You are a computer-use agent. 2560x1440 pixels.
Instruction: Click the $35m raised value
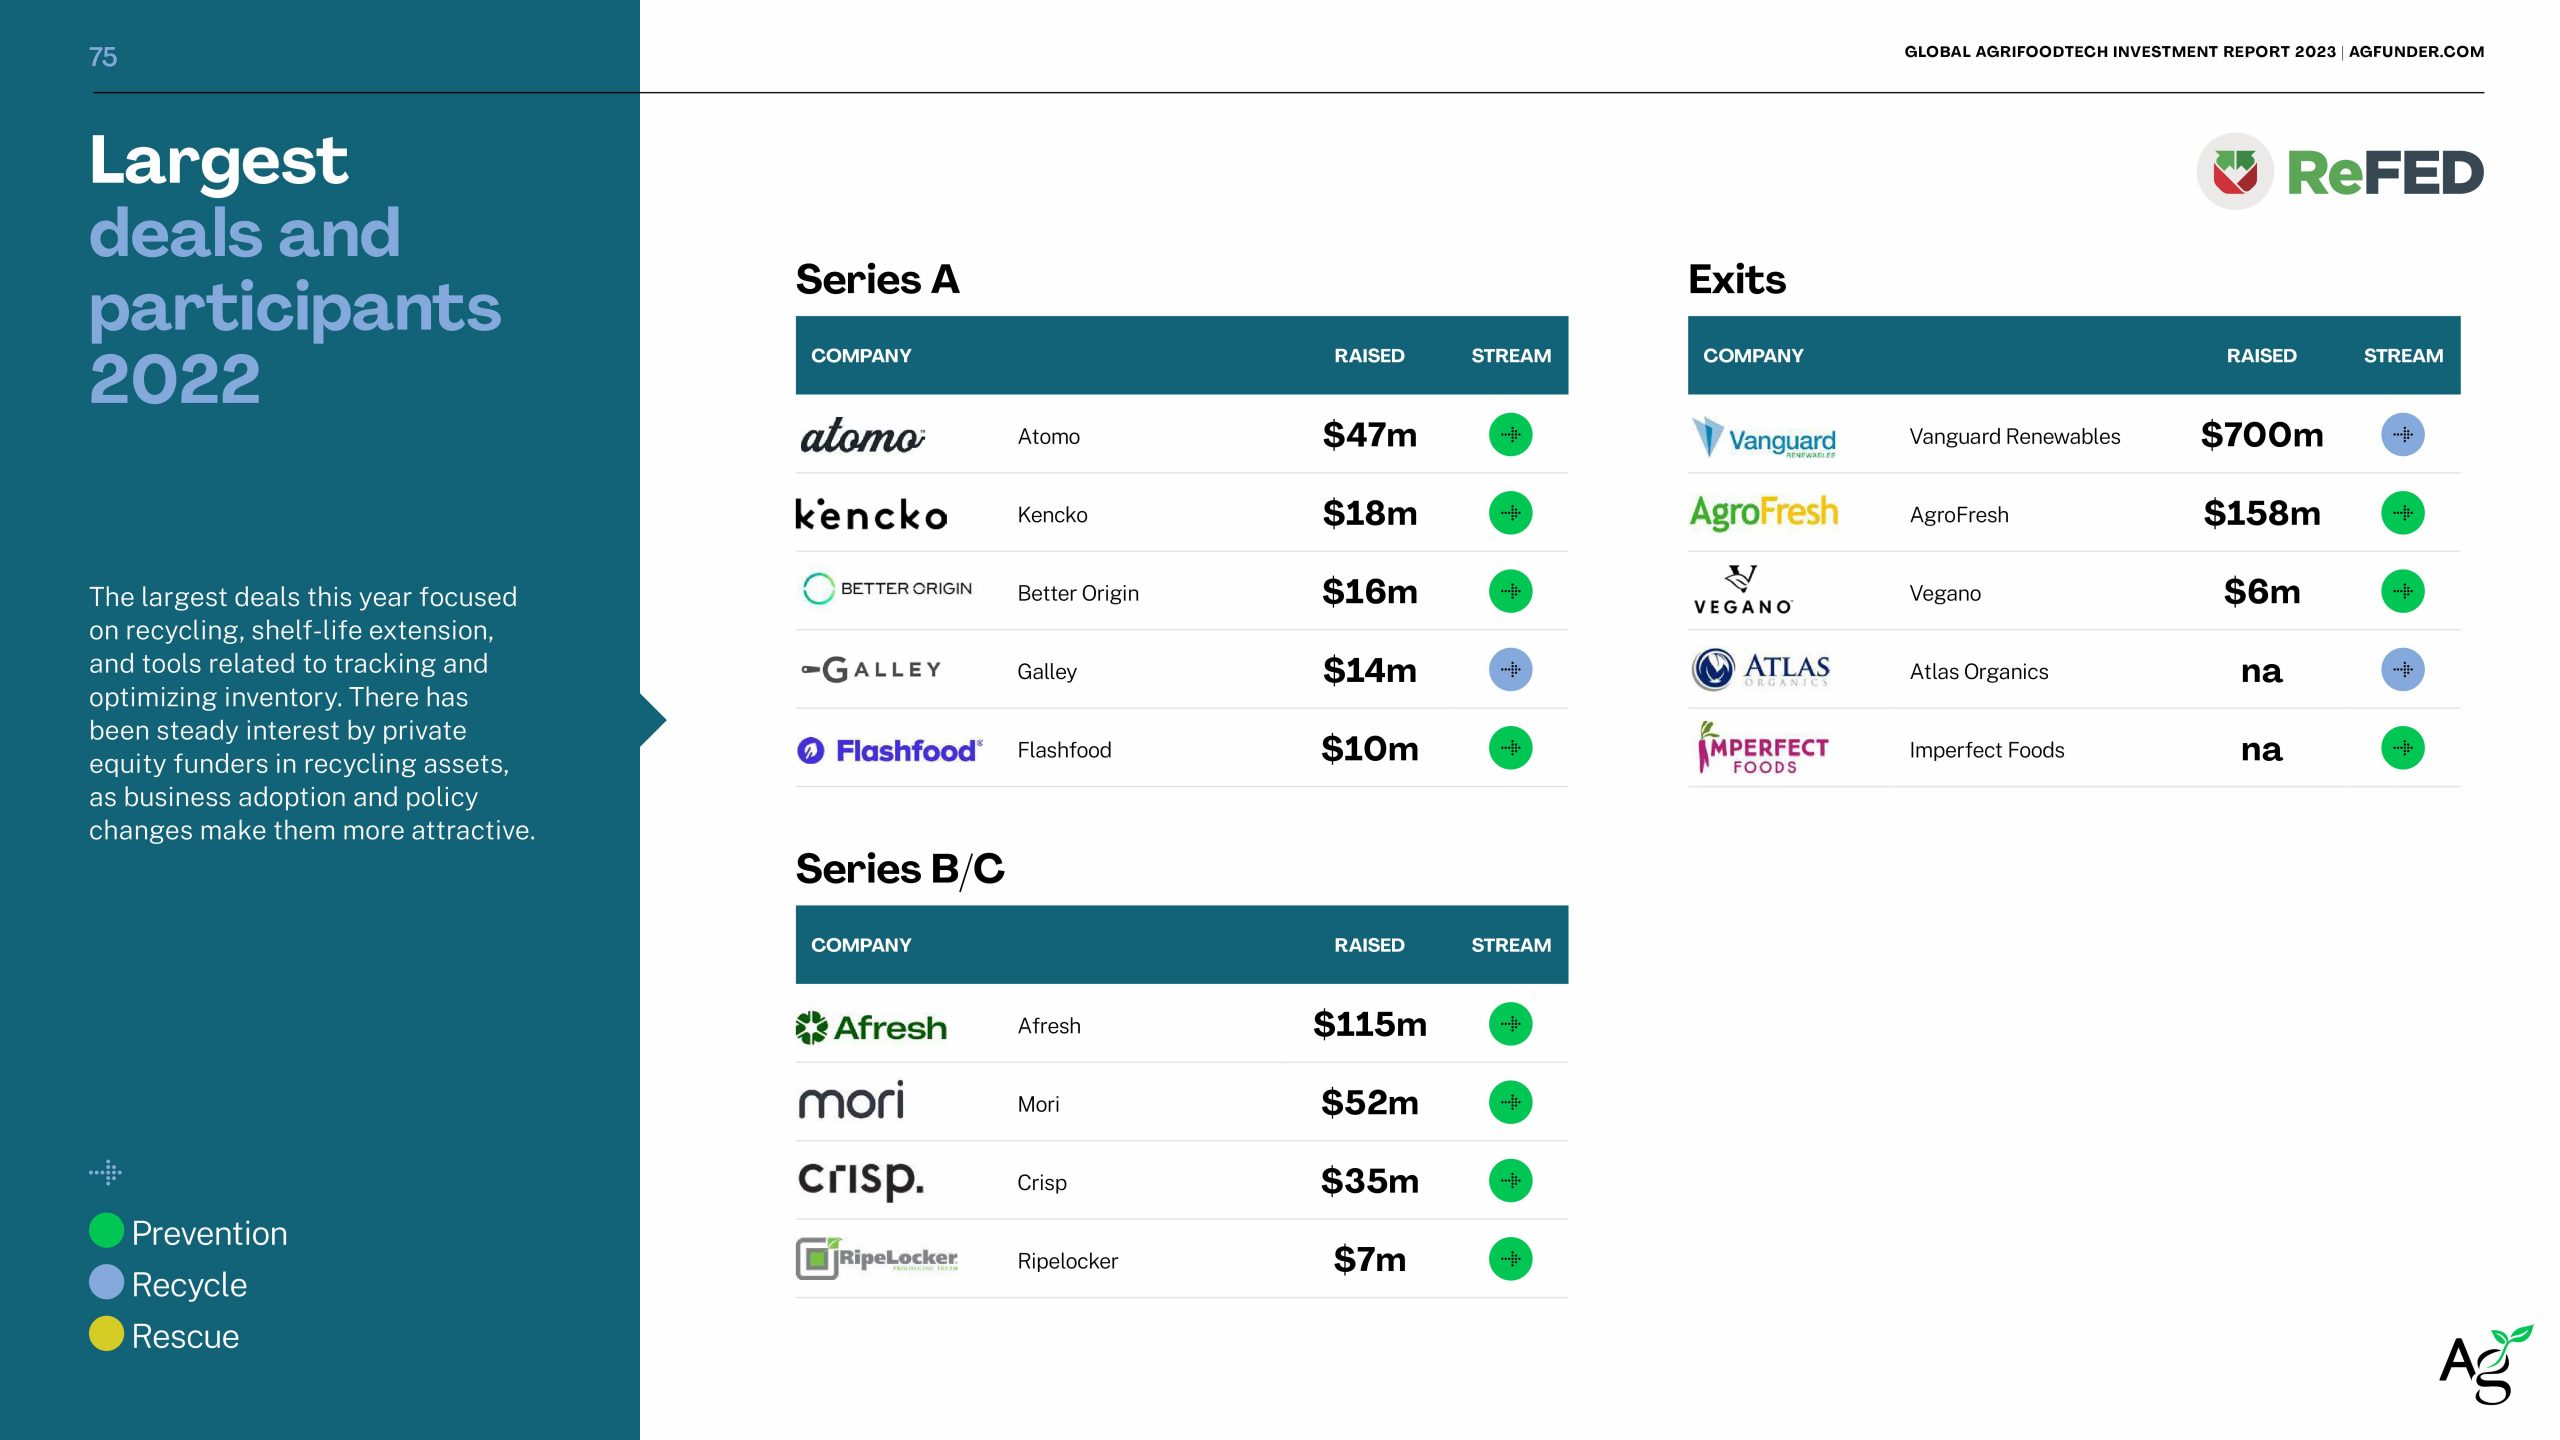coord(1369,1181)
